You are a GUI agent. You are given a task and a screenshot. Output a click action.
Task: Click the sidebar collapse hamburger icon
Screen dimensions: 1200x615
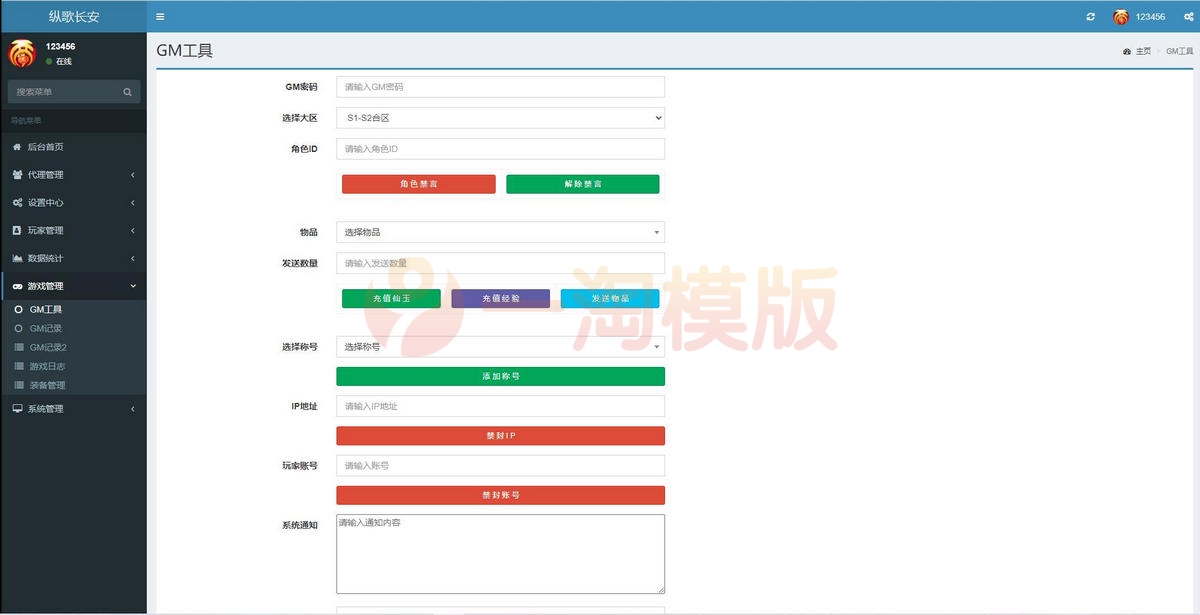point(160,16)
